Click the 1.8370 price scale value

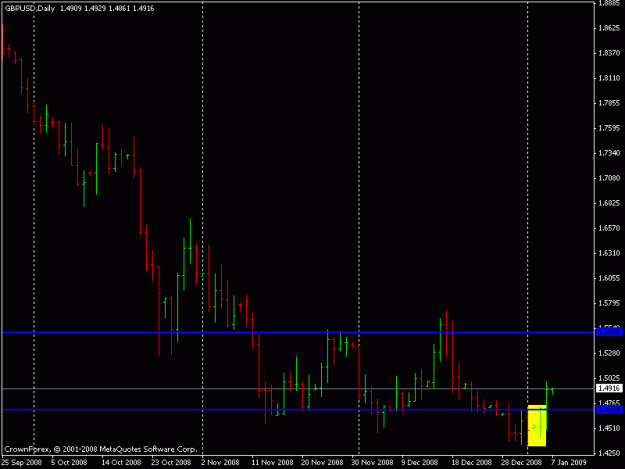click(609, 53)
